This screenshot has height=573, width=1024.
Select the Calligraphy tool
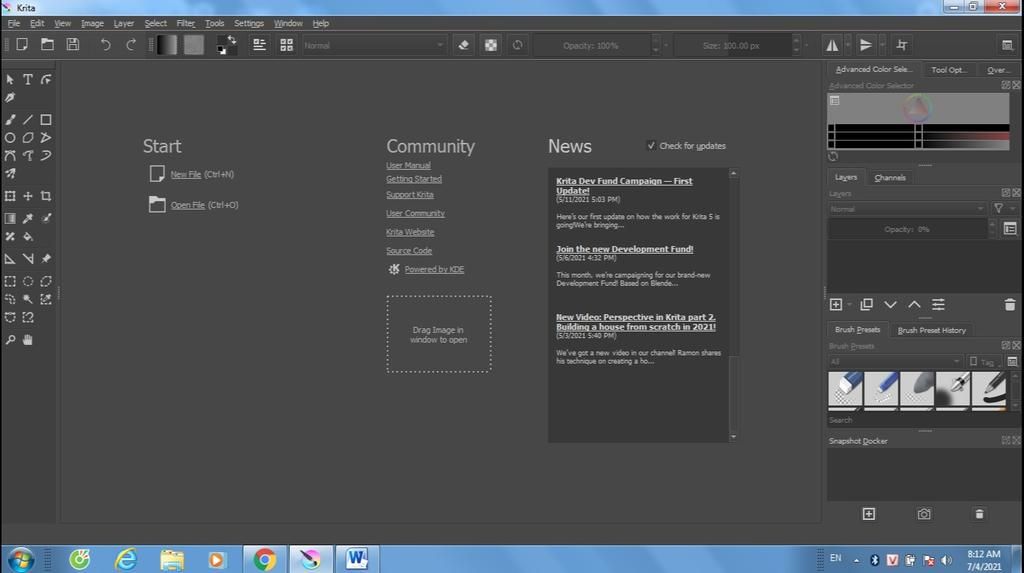pos(10,97)
